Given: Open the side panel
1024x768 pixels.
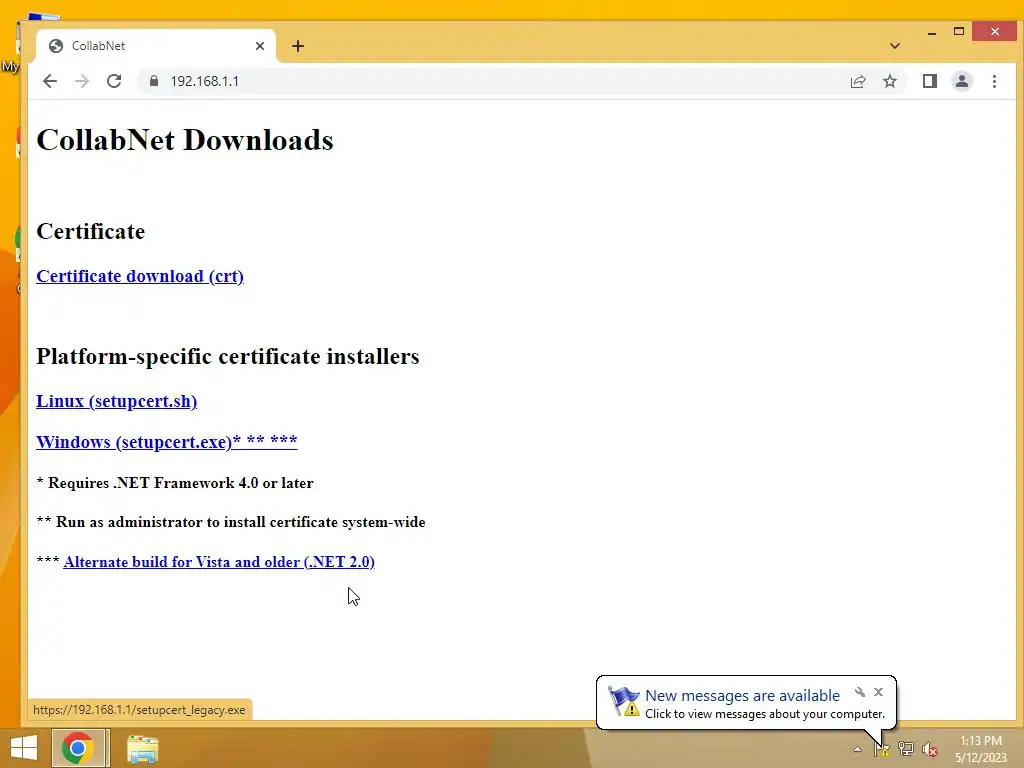Looking at the screenshot, I should 929,81.
